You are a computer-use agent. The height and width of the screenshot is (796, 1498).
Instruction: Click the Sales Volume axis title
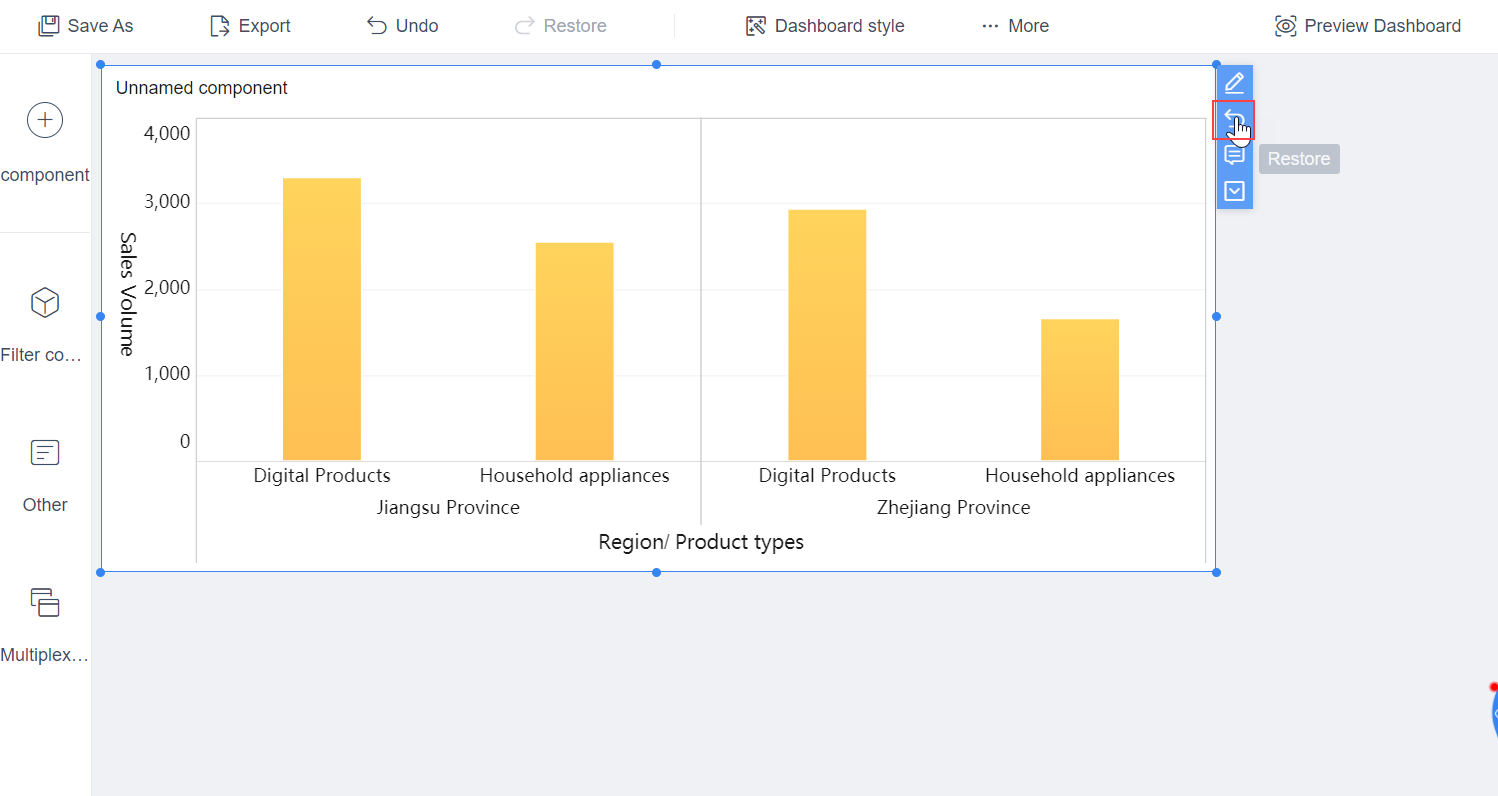pyautogui.click(x=127, y=294)
